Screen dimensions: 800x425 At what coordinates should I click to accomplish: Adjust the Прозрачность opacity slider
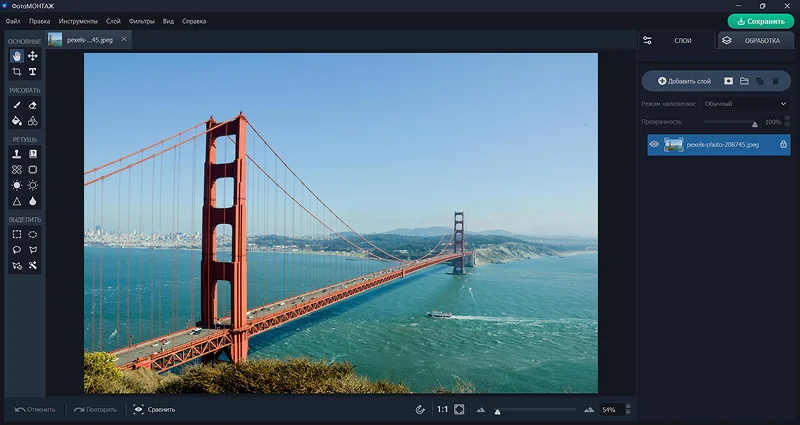pos(731,122)
